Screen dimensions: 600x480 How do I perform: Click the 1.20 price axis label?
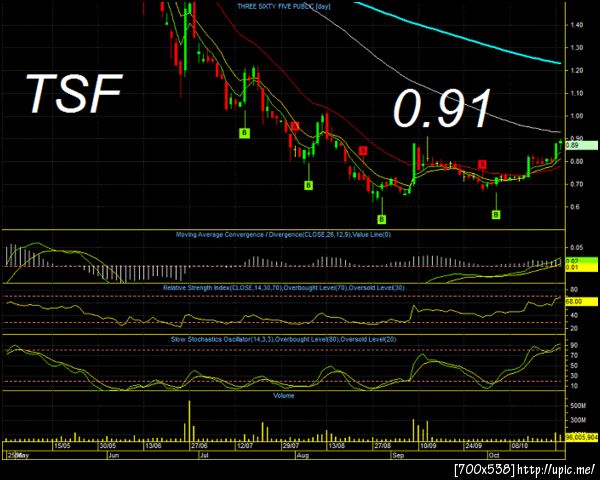(x=577, y=70)
